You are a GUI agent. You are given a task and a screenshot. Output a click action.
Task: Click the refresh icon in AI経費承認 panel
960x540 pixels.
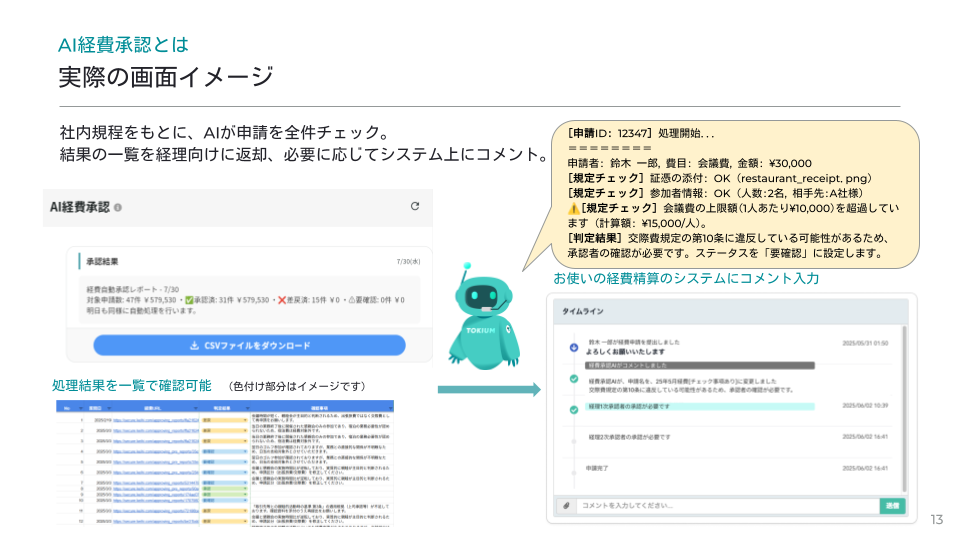[x=415, y=206]
